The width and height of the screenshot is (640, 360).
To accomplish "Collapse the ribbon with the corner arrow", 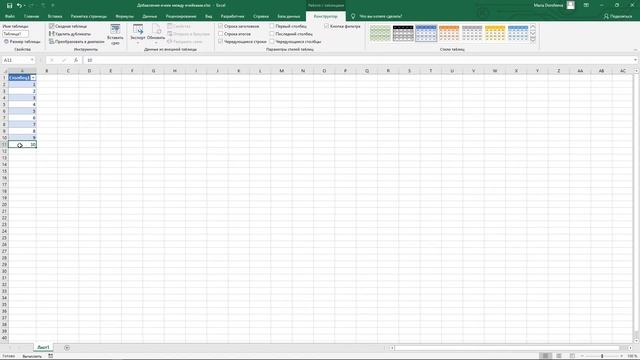I will (636, 50).
